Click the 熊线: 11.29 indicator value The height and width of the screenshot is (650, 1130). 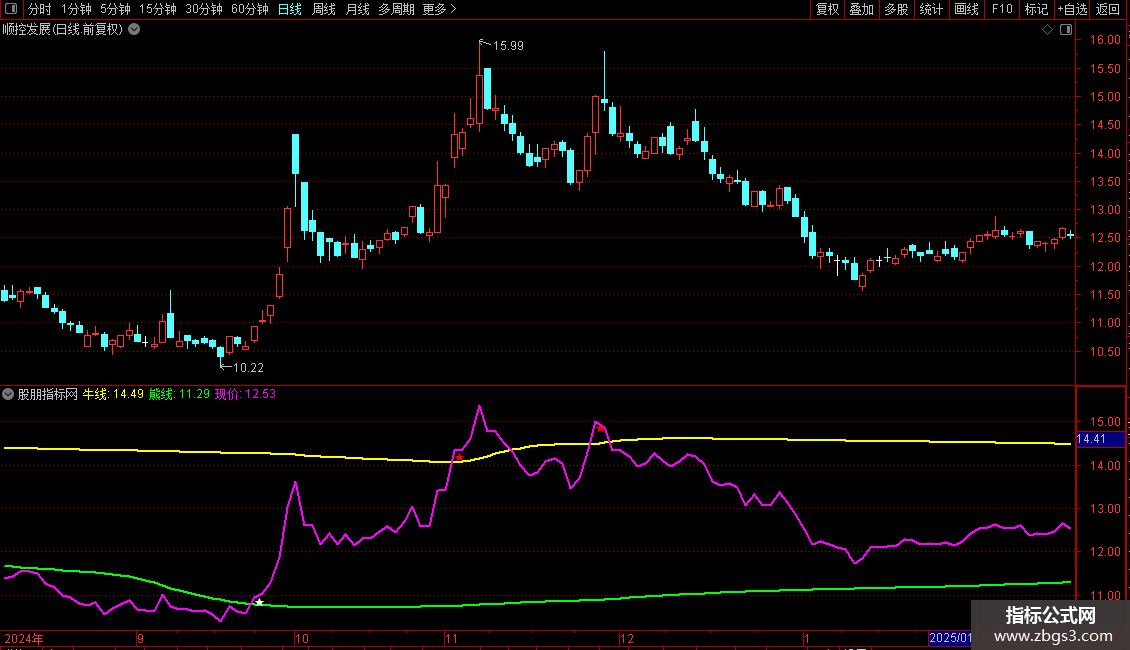pos(179,394)
